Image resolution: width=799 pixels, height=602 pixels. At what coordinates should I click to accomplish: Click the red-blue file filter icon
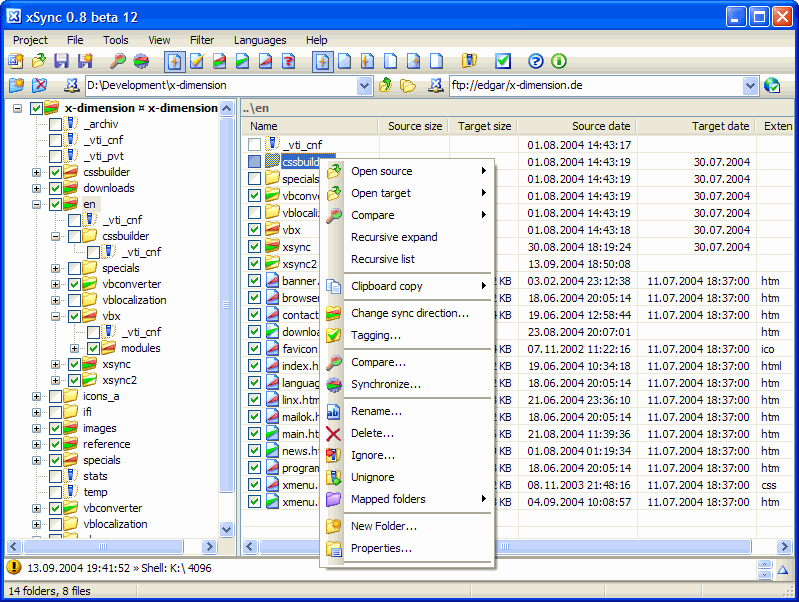coord(265,61)
